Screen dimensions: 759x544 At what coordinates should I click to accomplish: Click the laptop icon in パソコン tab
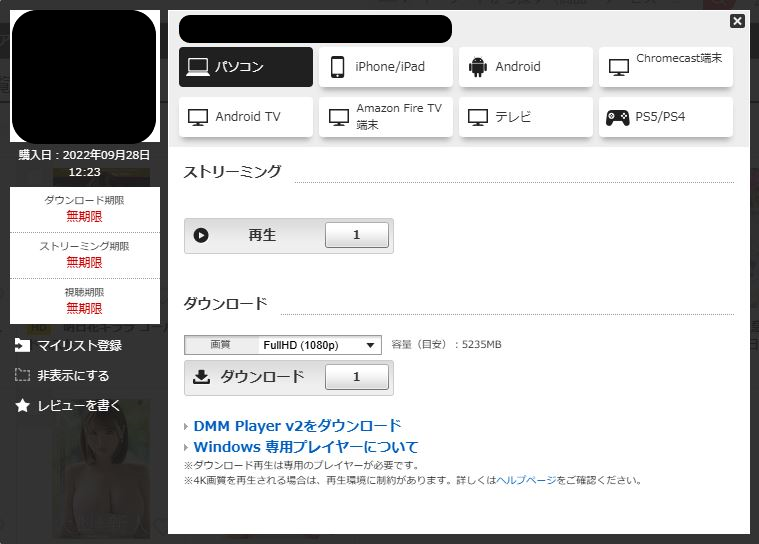click(198, 67)
